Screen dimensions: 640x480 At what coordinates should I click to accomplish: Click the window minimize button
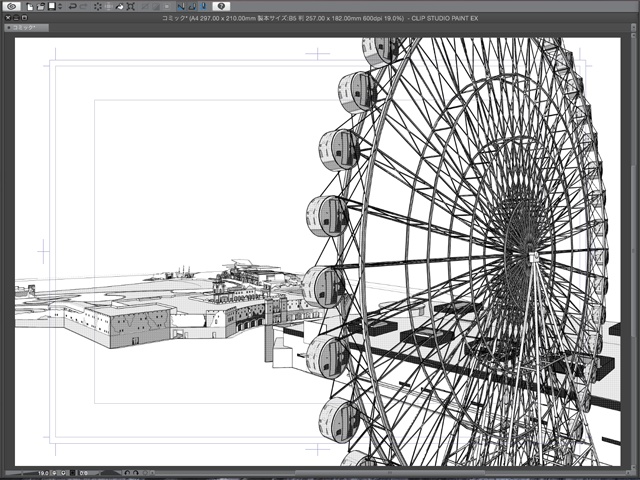click(16, 18)
